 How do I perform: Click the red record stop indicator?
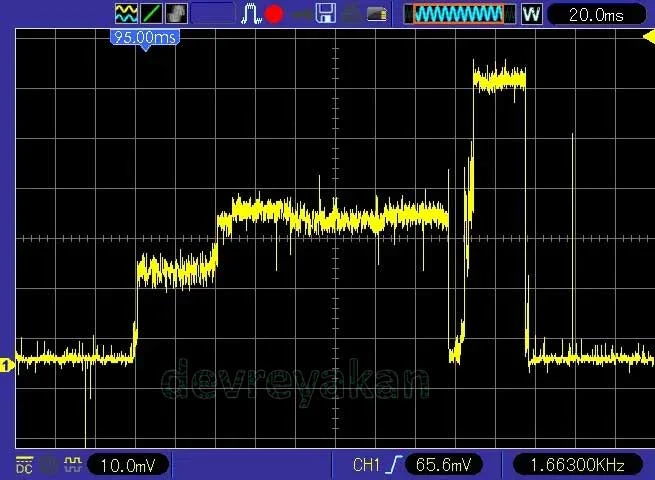click(274, 14)
